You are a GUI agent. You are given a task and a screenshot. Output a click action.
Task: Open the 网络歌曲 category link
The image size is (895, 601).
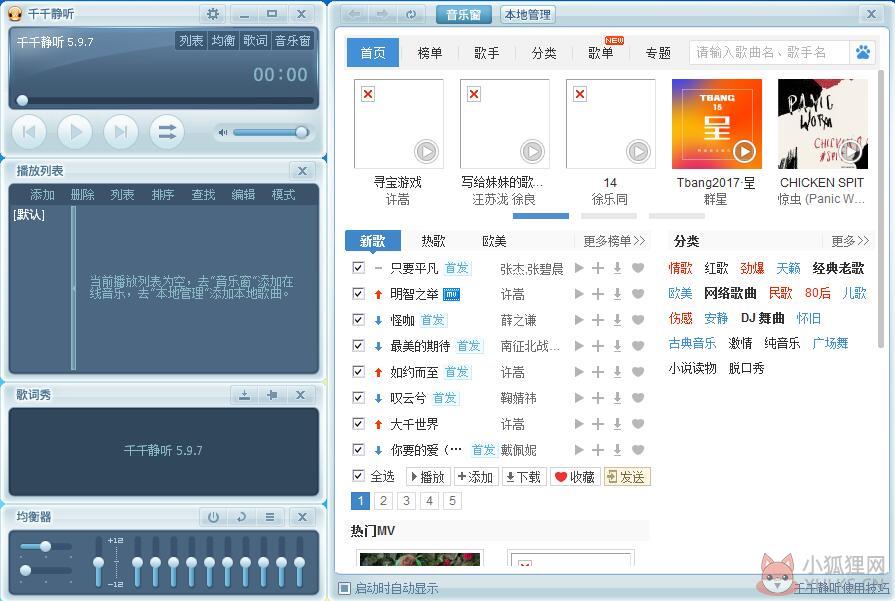(x=730, y=293)
